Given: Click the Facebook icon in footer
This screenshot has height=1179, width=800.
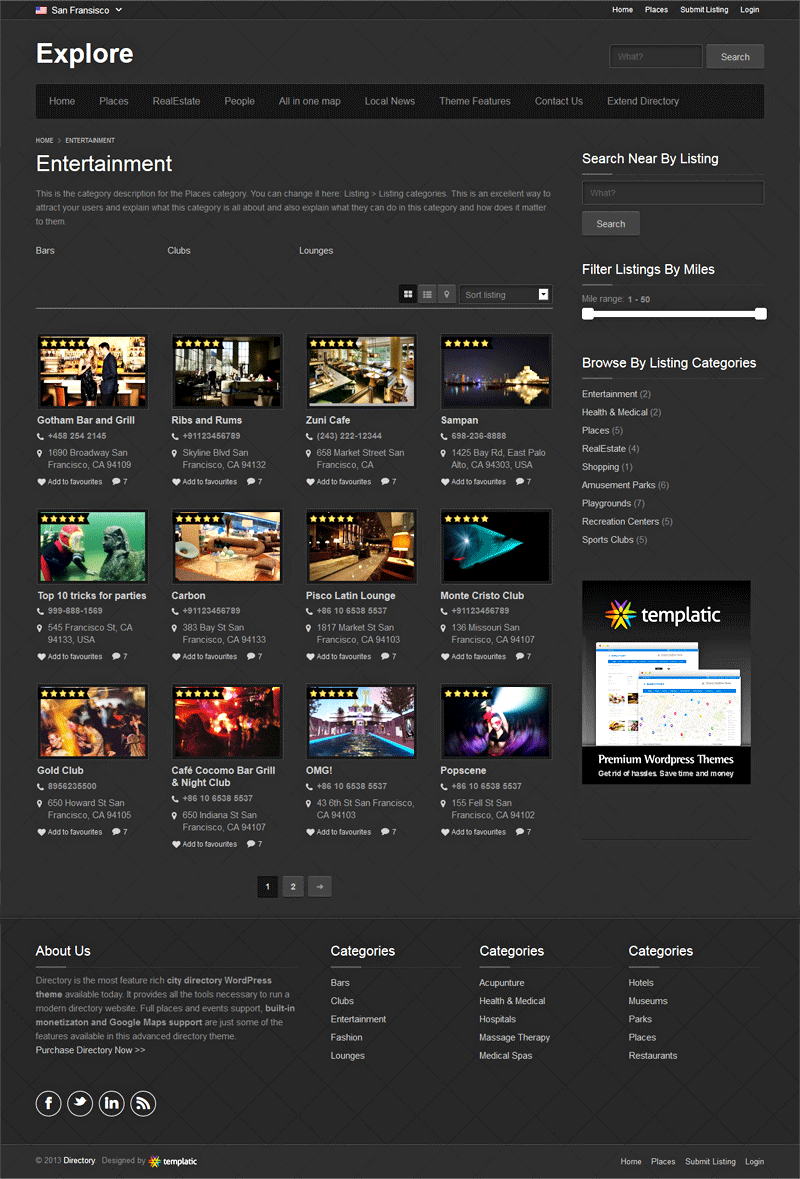Looking at the screenshot, I should pos(48,1103).
